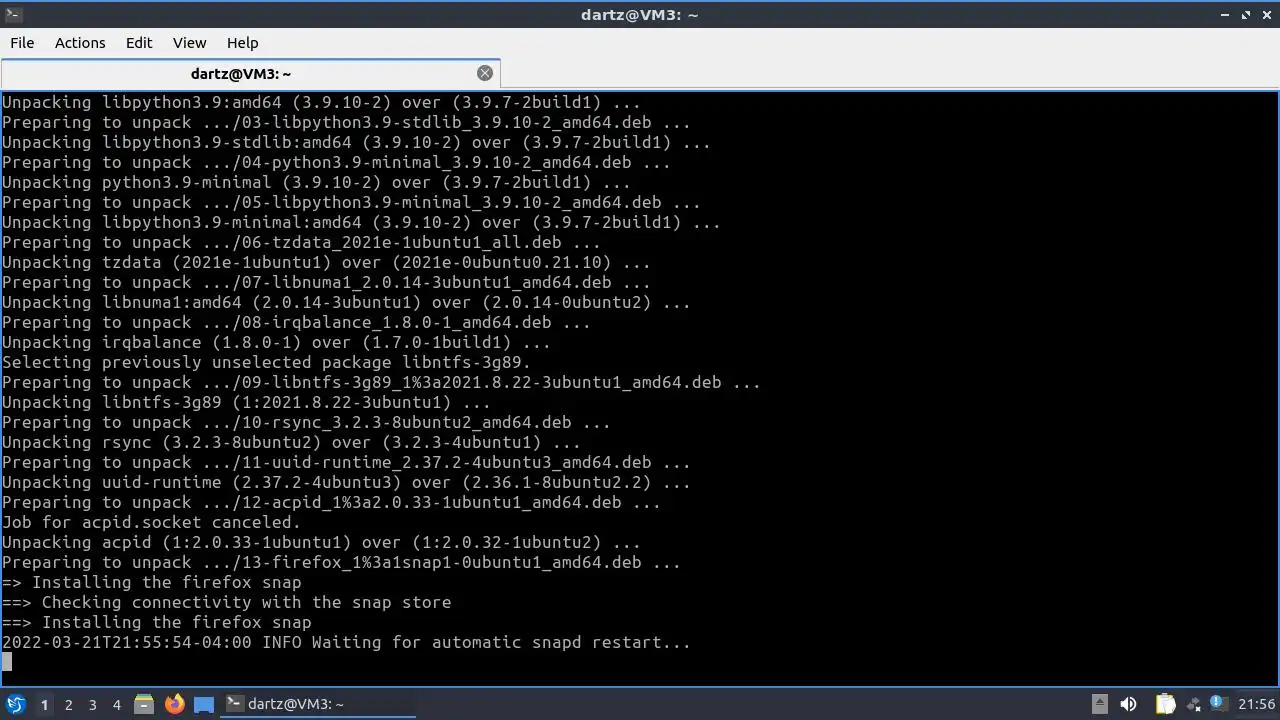The height and width of the screenshot is (720, 1280).
Task: Switch to workspace 1
Action: [x=44, y=704]
